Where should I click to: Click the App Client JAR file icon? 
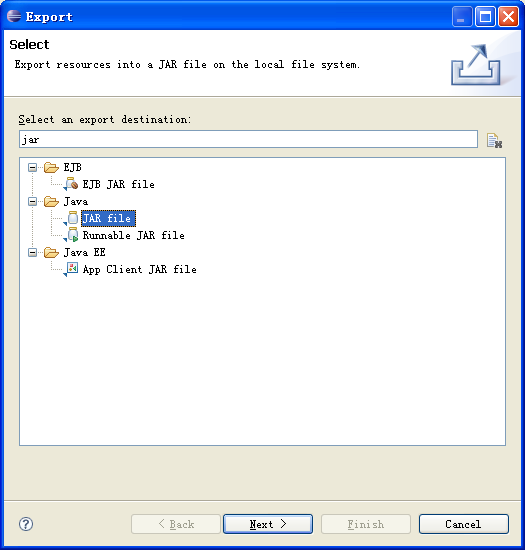pos(72,269)
